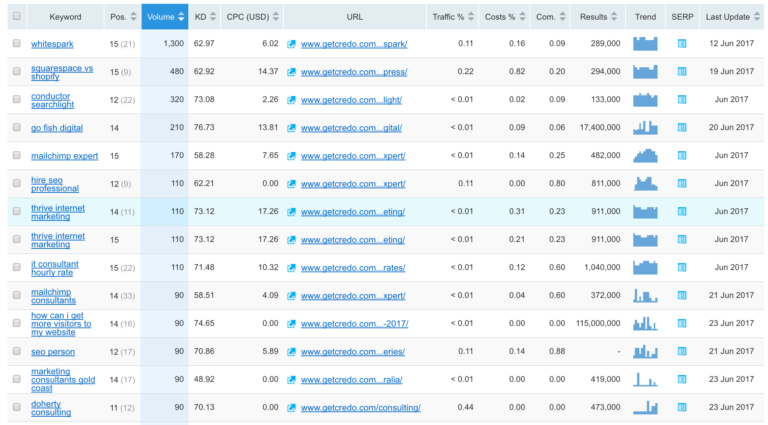Screen dimensions: 768x425
Task: Click the URL column header
Action: coord(355,17)
